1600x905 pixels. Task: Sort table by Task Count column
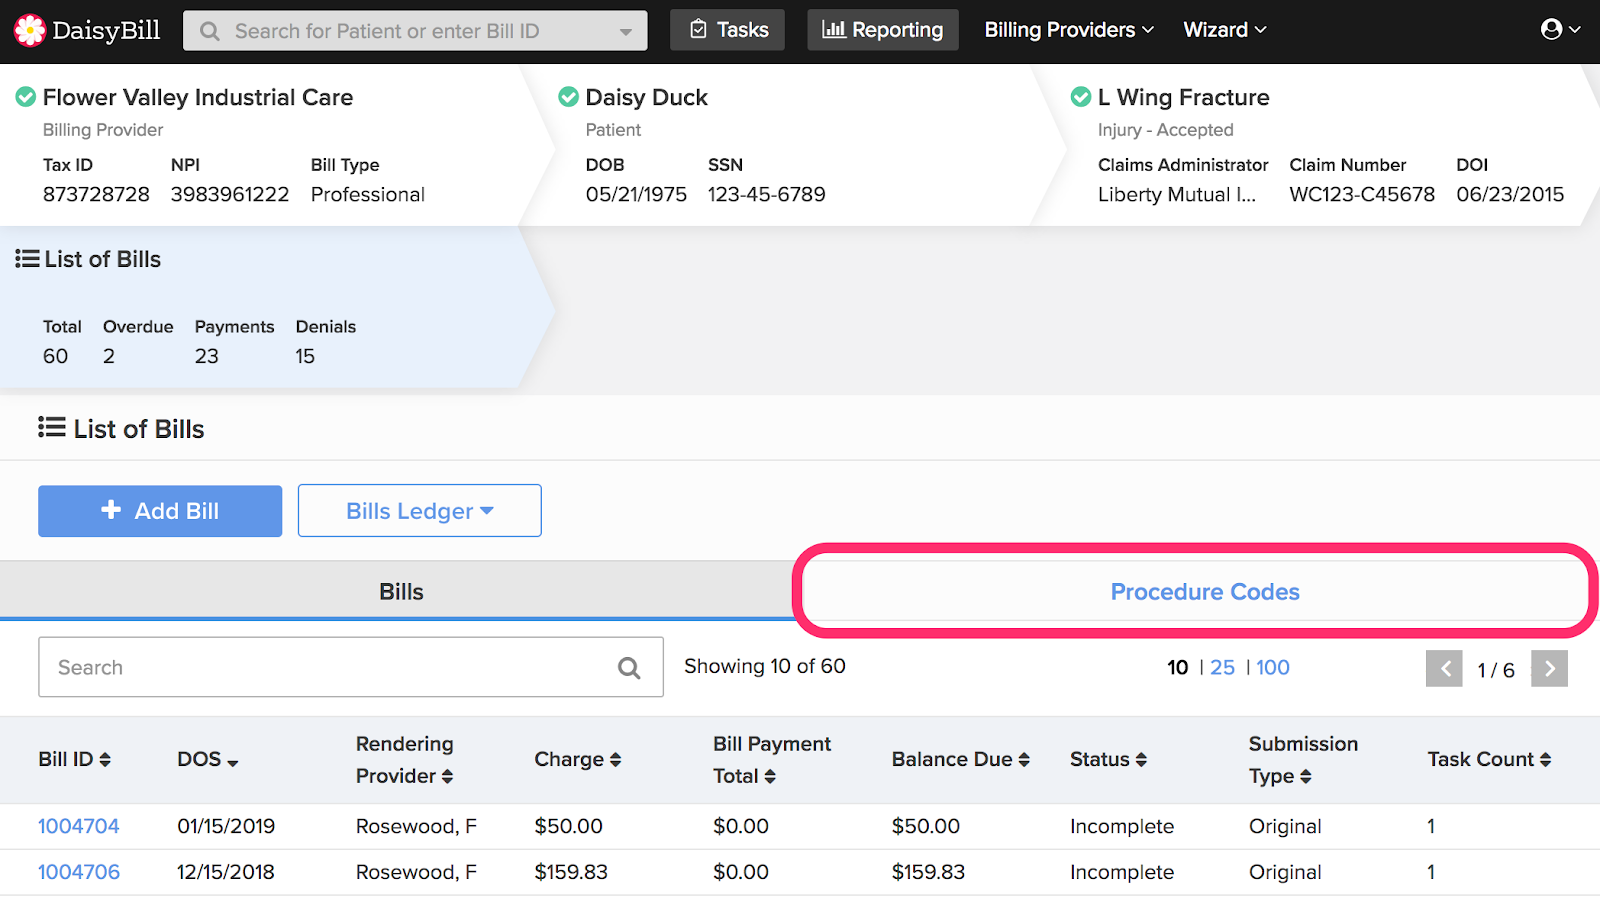point(1489,759)
